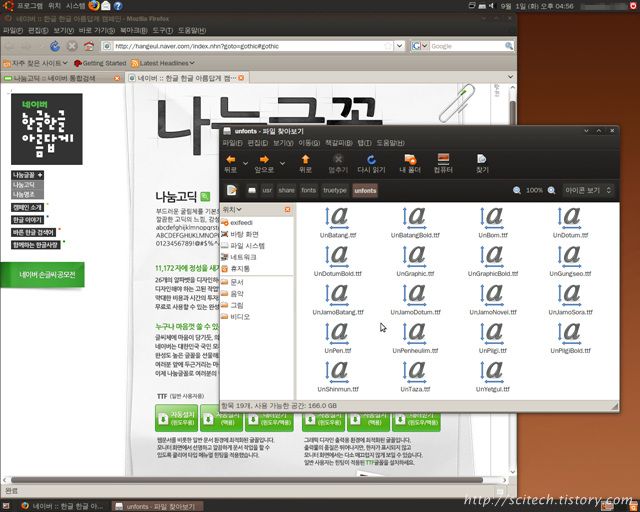Click the Firefox reload button
640x512 pixels.
55,46
